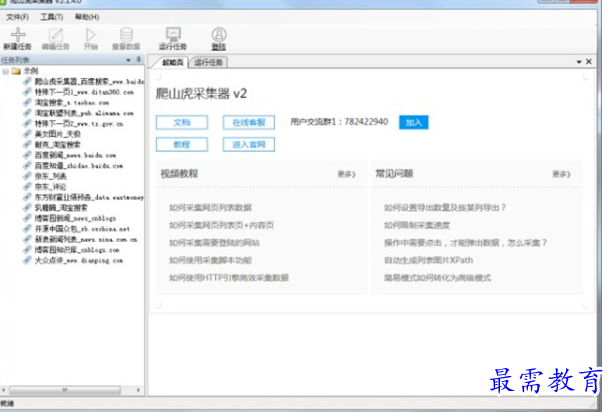This screenshot has width=611, height=412.
Task: Select task 京东_评论 in the list
Action: click(50, 187)
